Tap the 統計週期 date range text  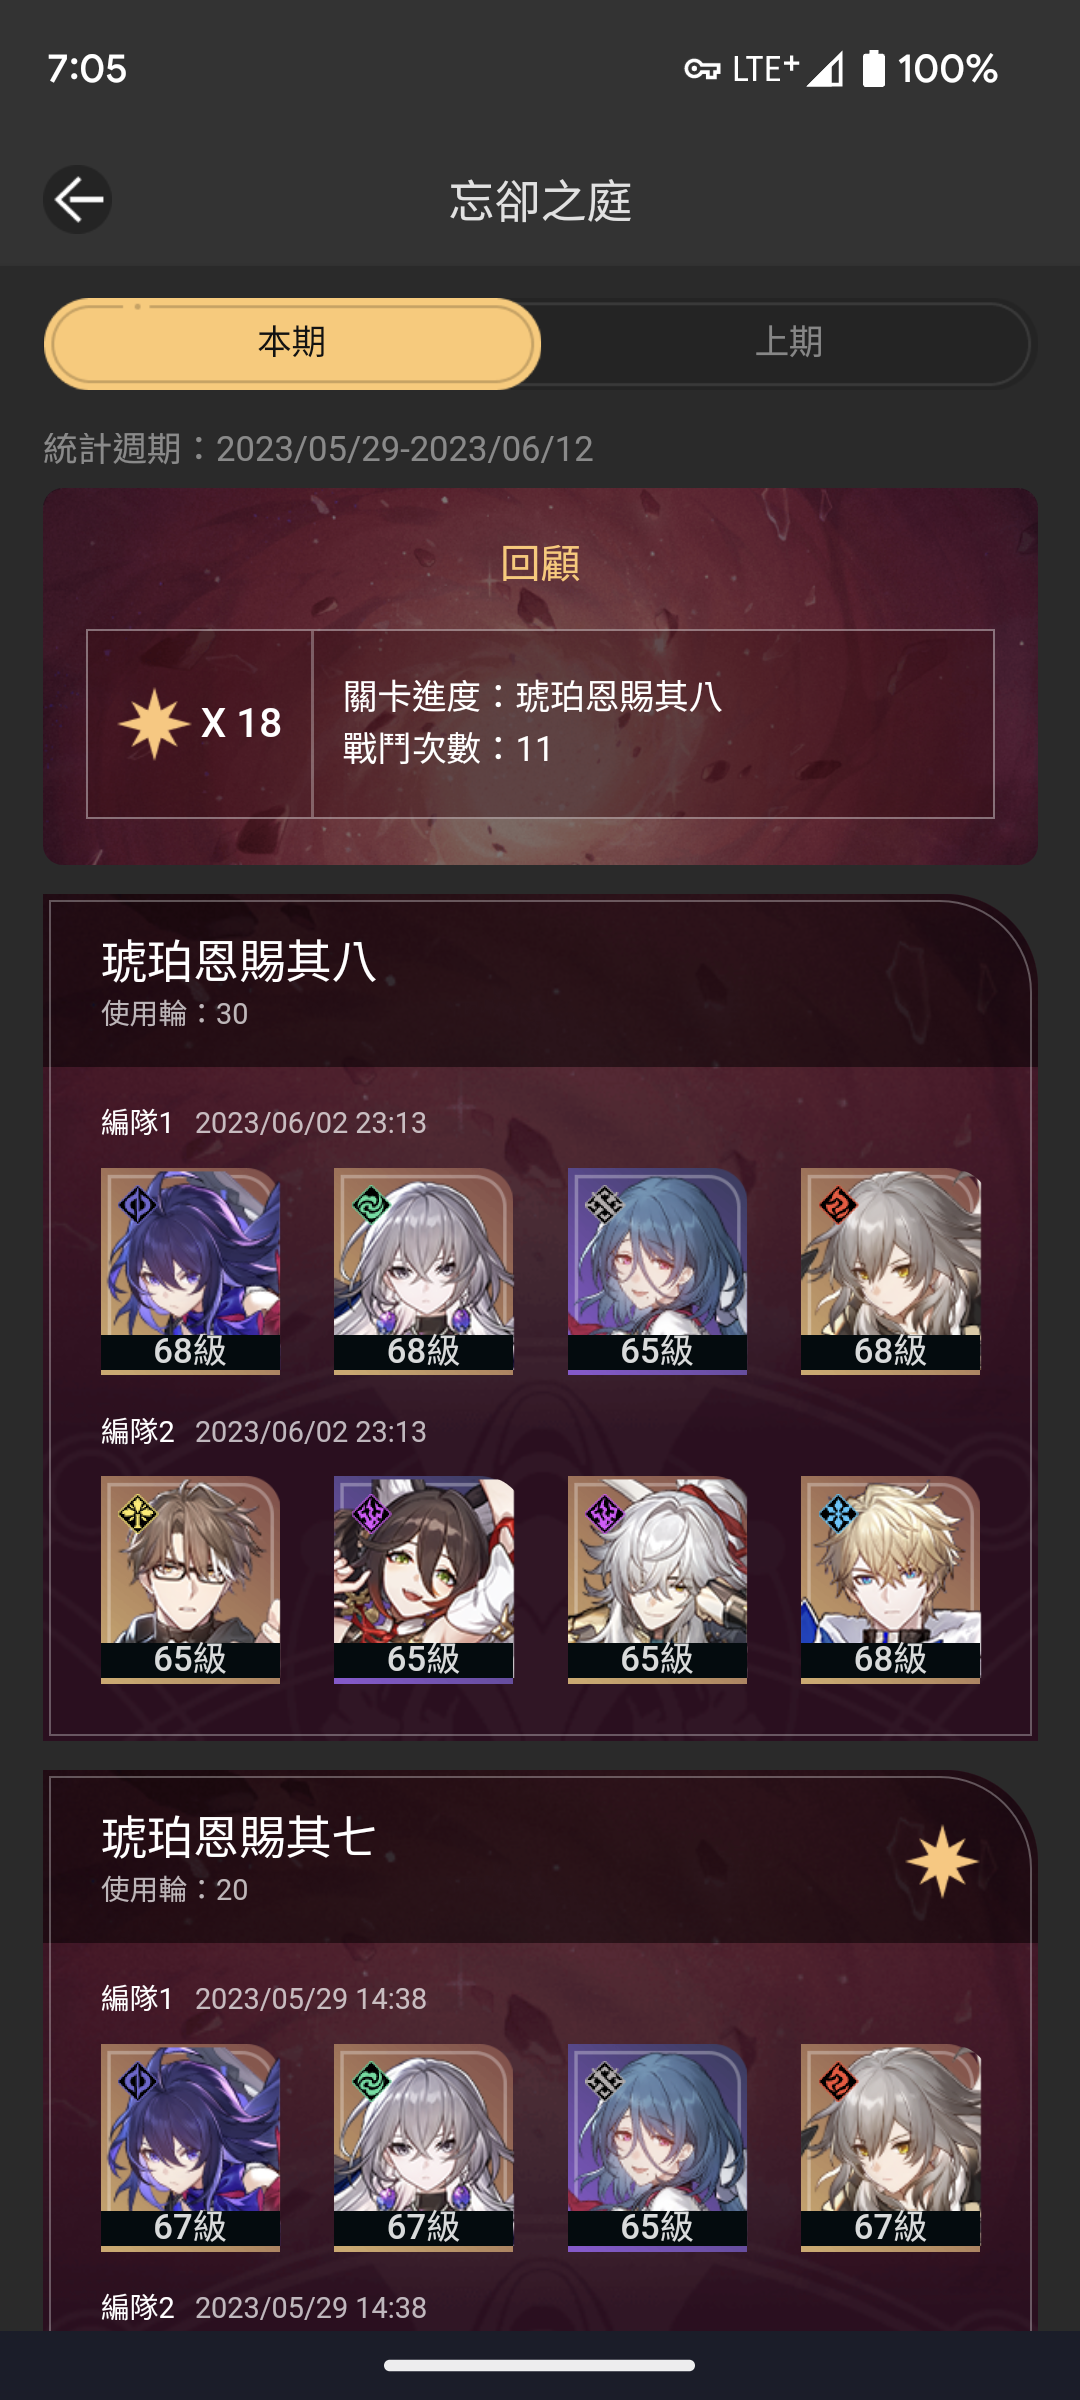click(x=319, y=449)
